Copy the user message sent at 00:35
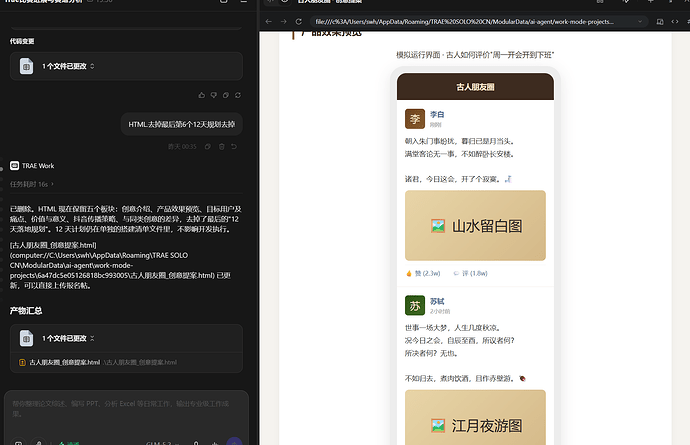690x445 pixels. pyautogui.click(x=208, y=147)
